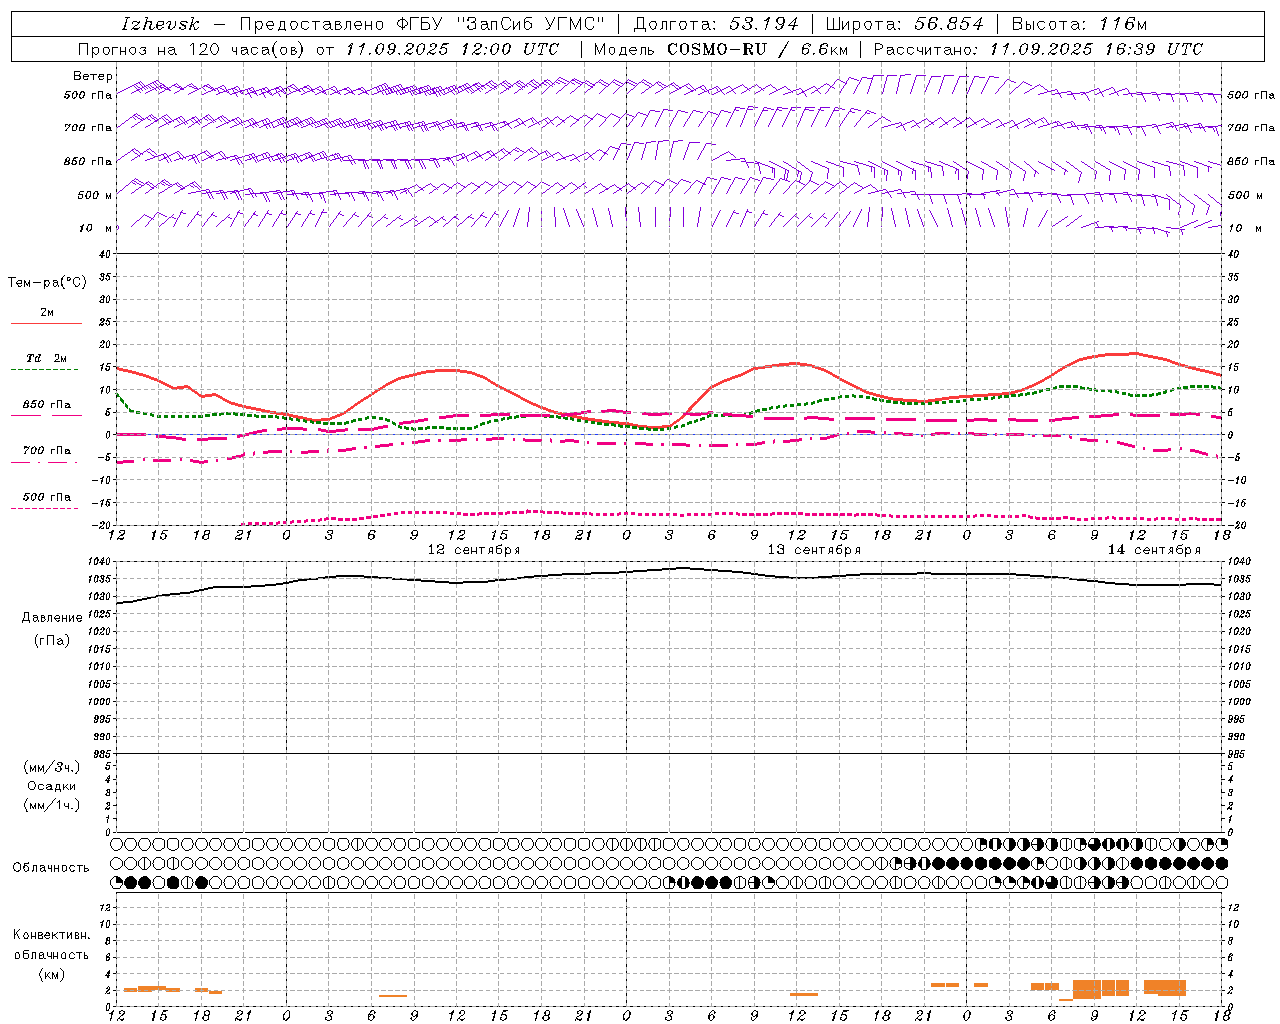Select the "Широта: 56.854" header value

point(905,24)
